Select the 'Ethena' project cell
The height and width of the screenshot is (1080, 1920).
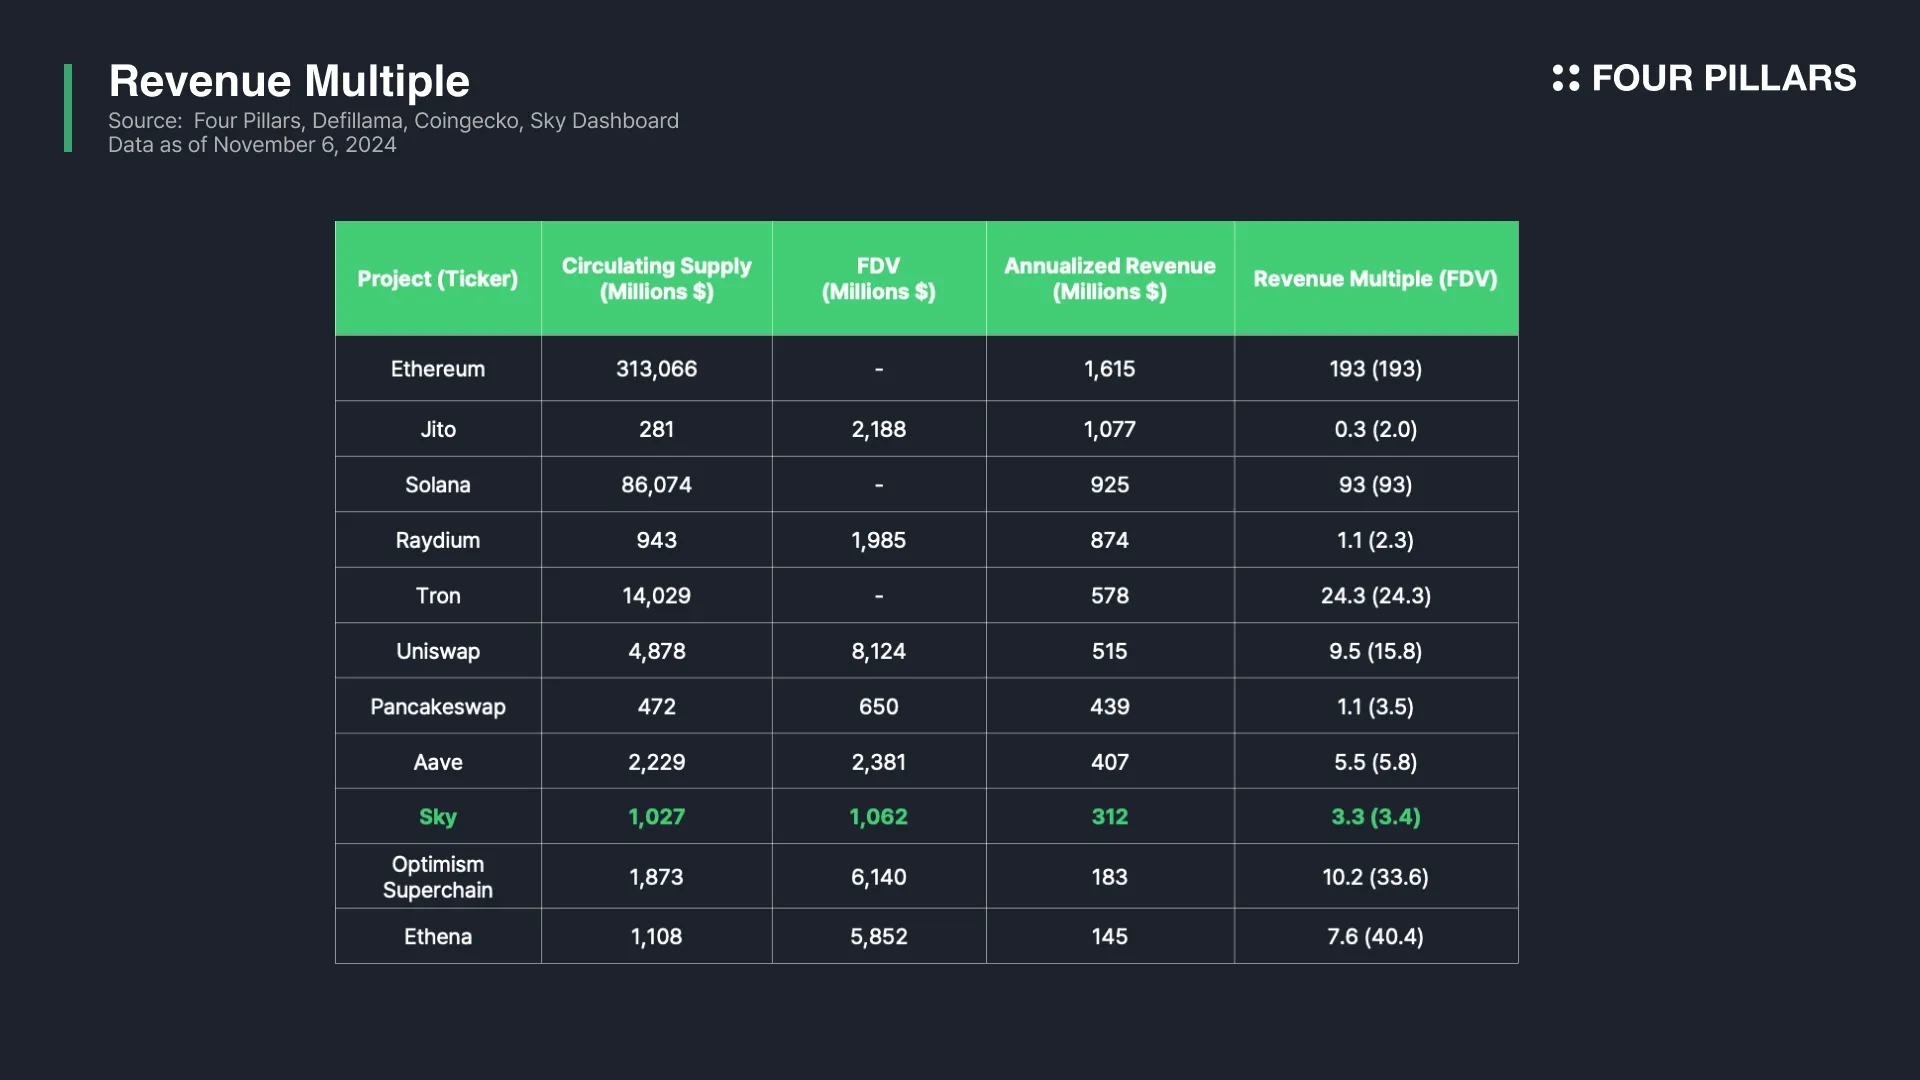438,937
